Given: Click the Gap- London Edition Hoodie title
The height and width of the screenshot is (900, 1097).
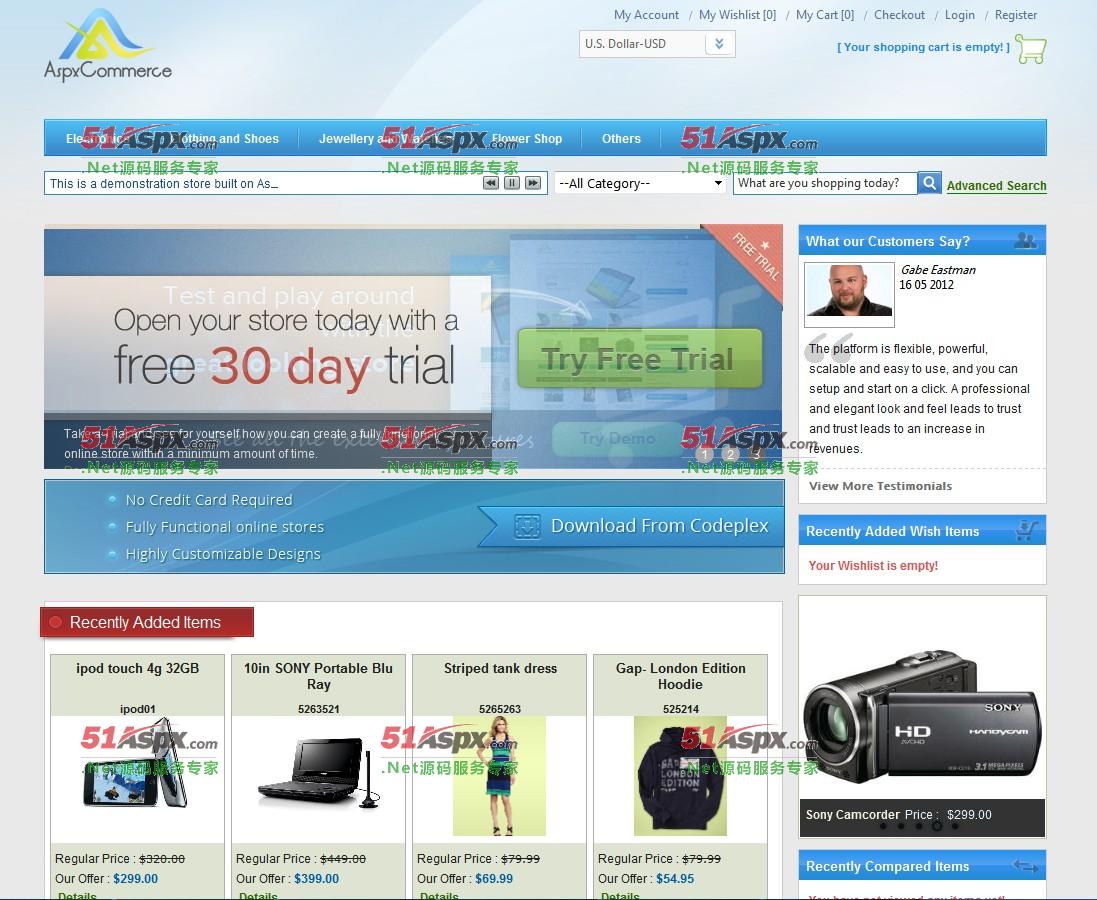Looking at the screenshot, I should (x=681, y=676).
